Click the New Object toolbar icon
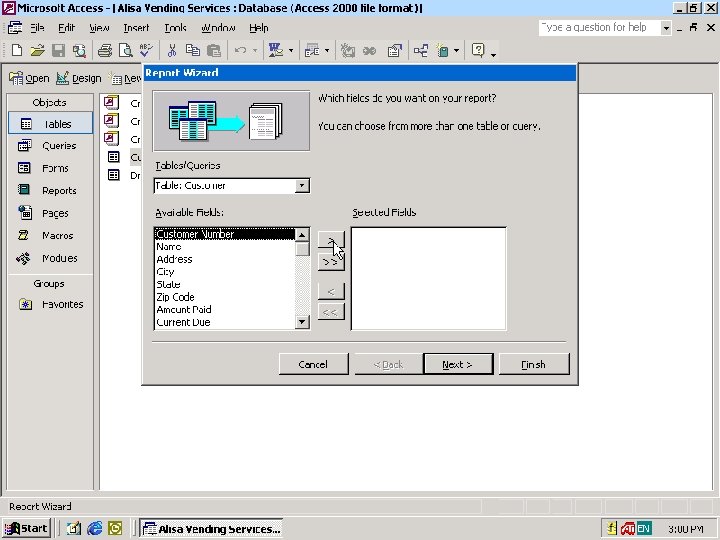 pyautogui.click(x=442, y=50)
